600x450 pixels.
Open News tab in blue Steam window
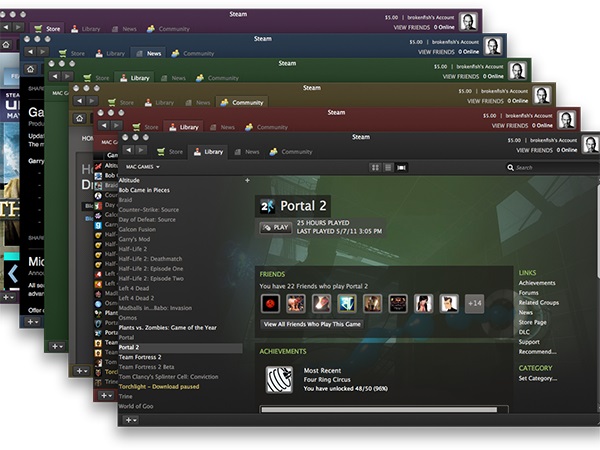(149, 54)
